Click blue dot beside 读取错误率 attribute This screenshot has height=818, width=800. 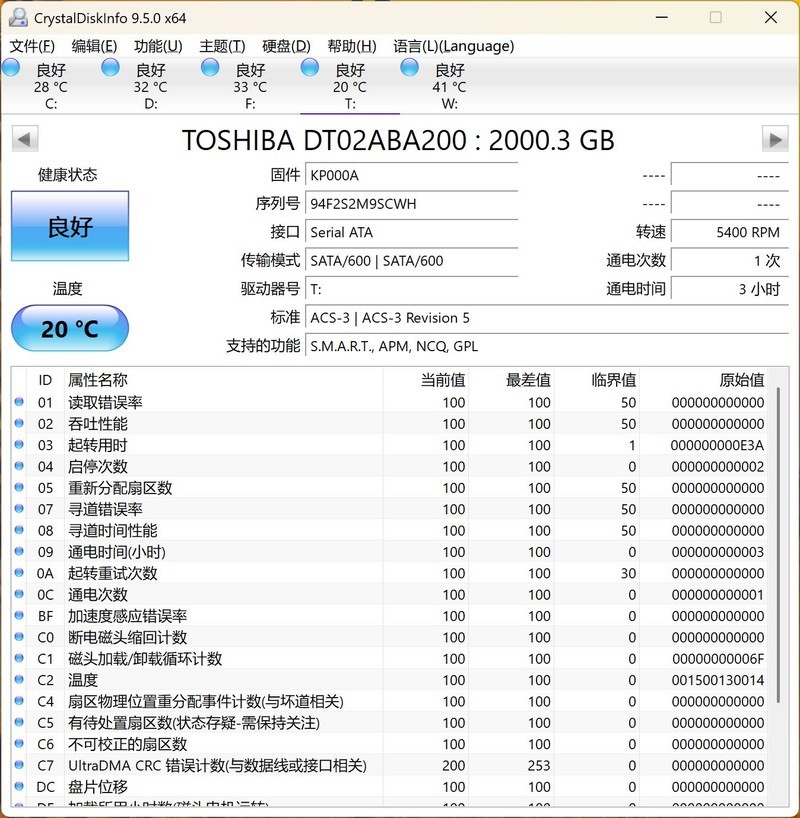16,402
